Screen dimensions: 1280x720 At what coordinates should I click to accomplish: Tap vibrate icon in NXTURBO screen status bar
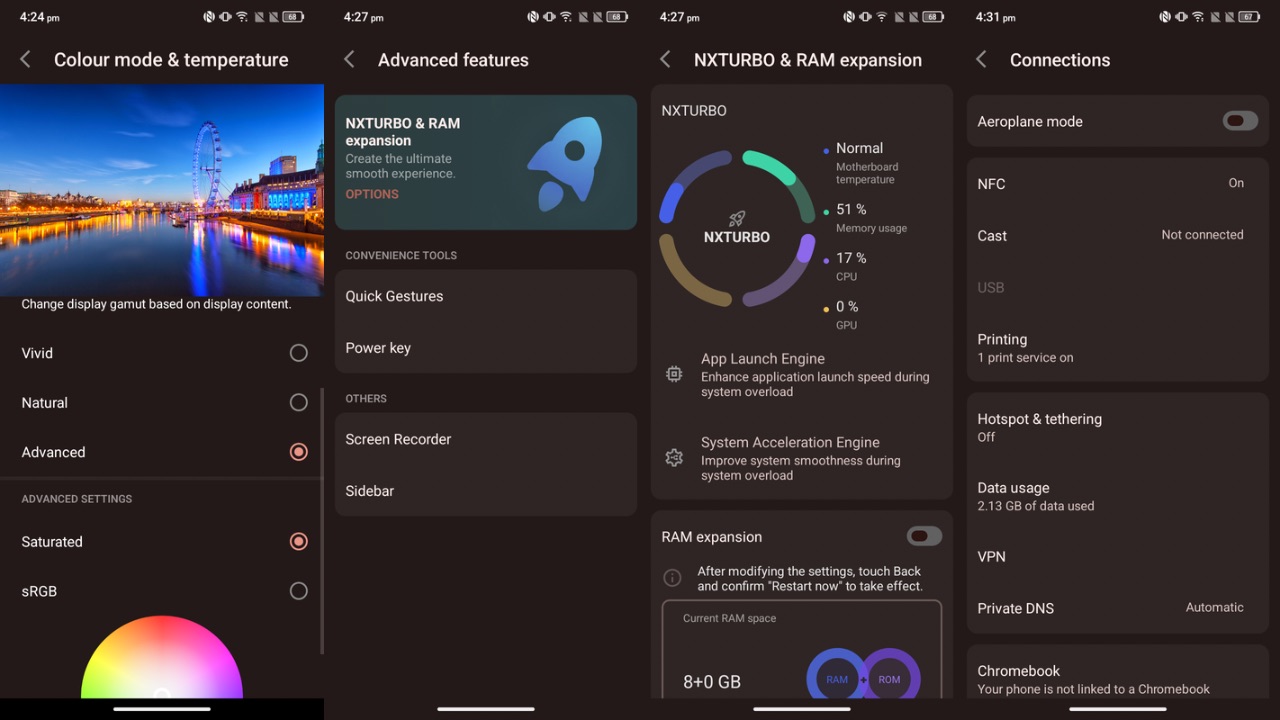[865, 17]
